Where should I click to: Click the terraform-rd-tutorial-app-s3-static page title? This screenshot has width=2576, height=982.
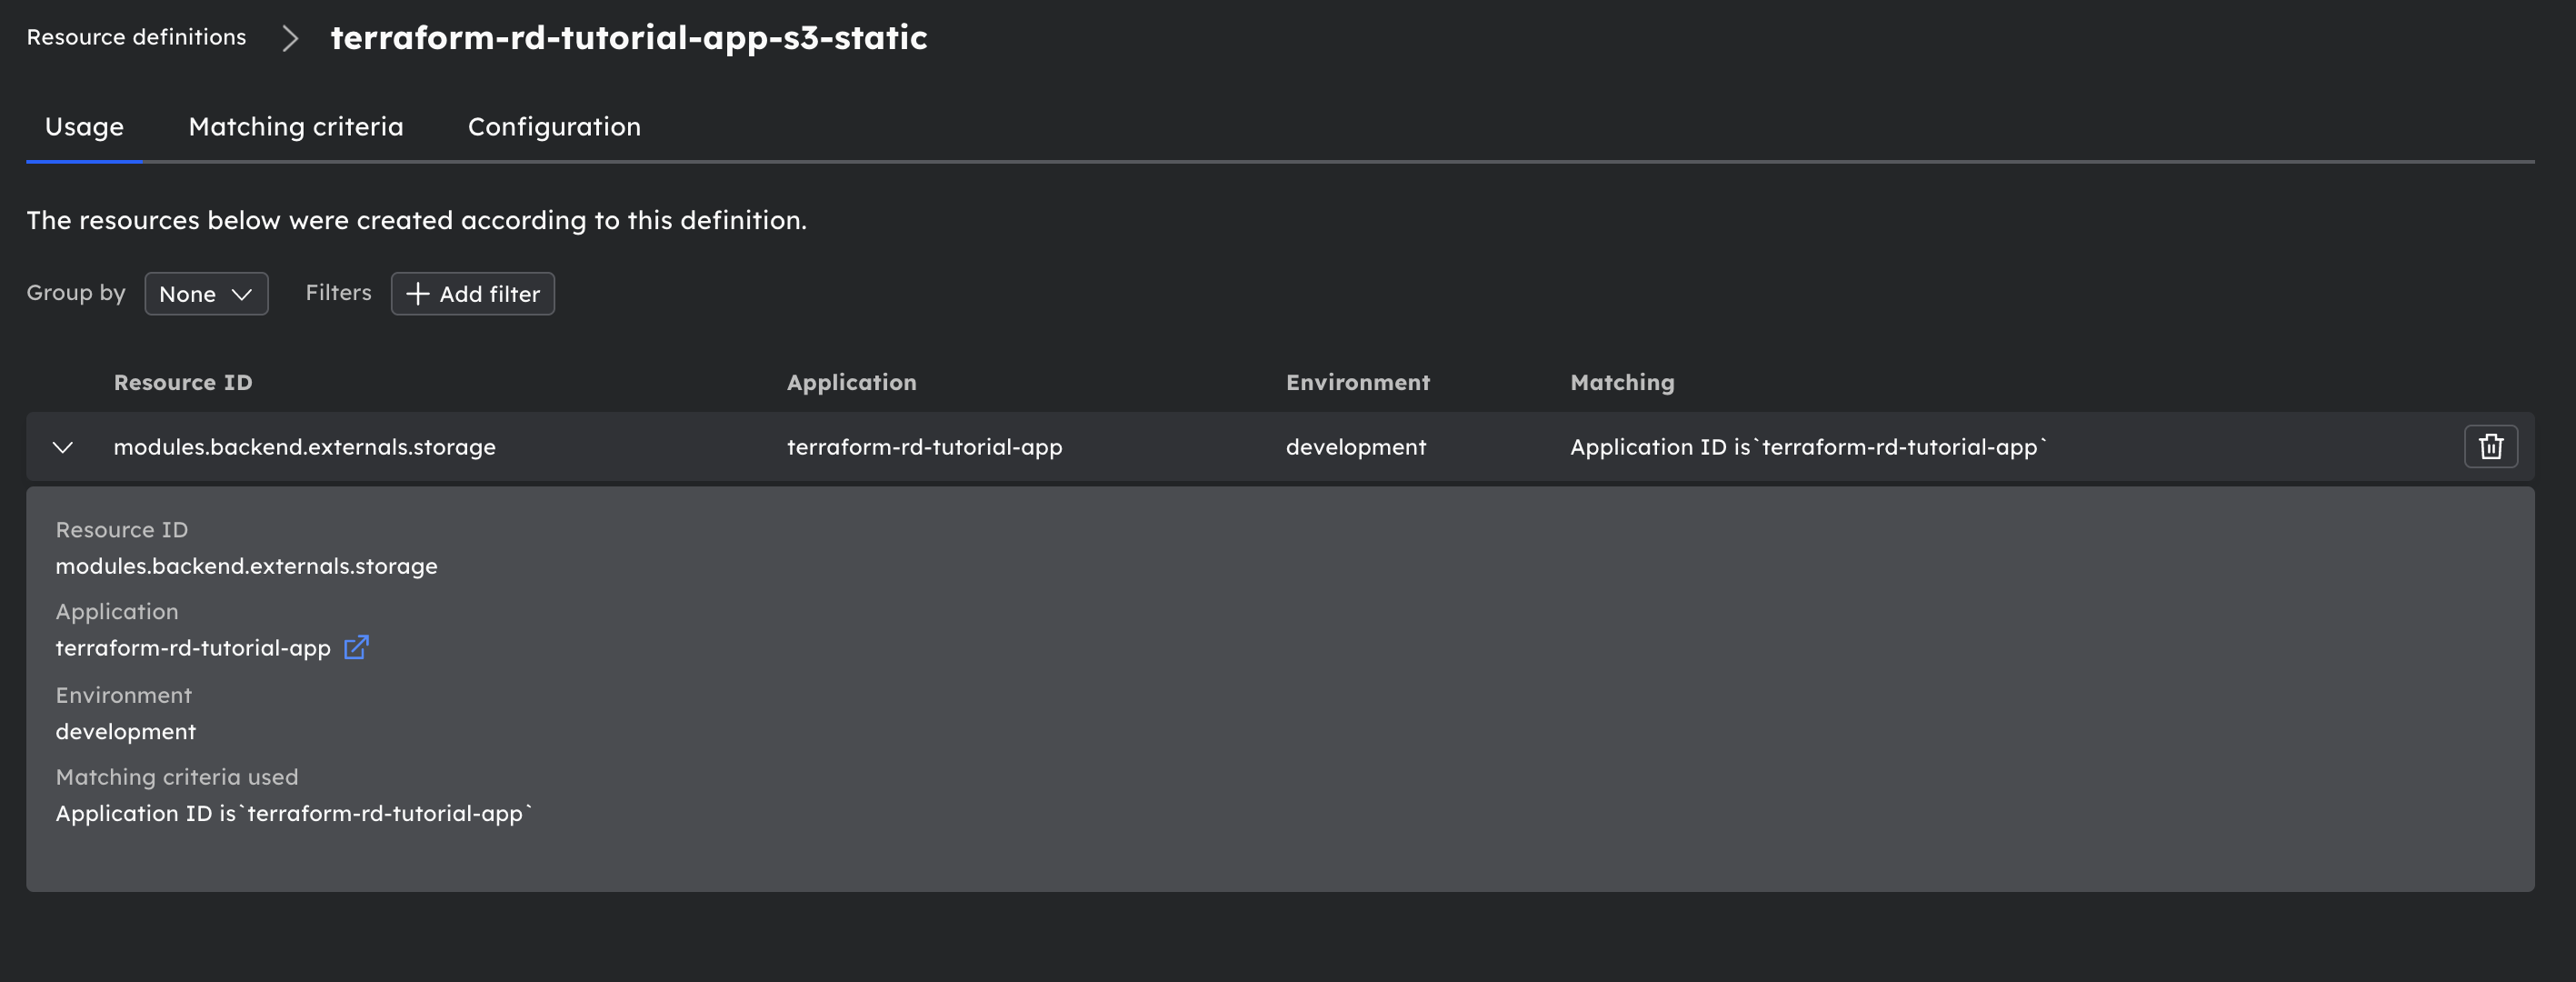(x=628, y=38)
